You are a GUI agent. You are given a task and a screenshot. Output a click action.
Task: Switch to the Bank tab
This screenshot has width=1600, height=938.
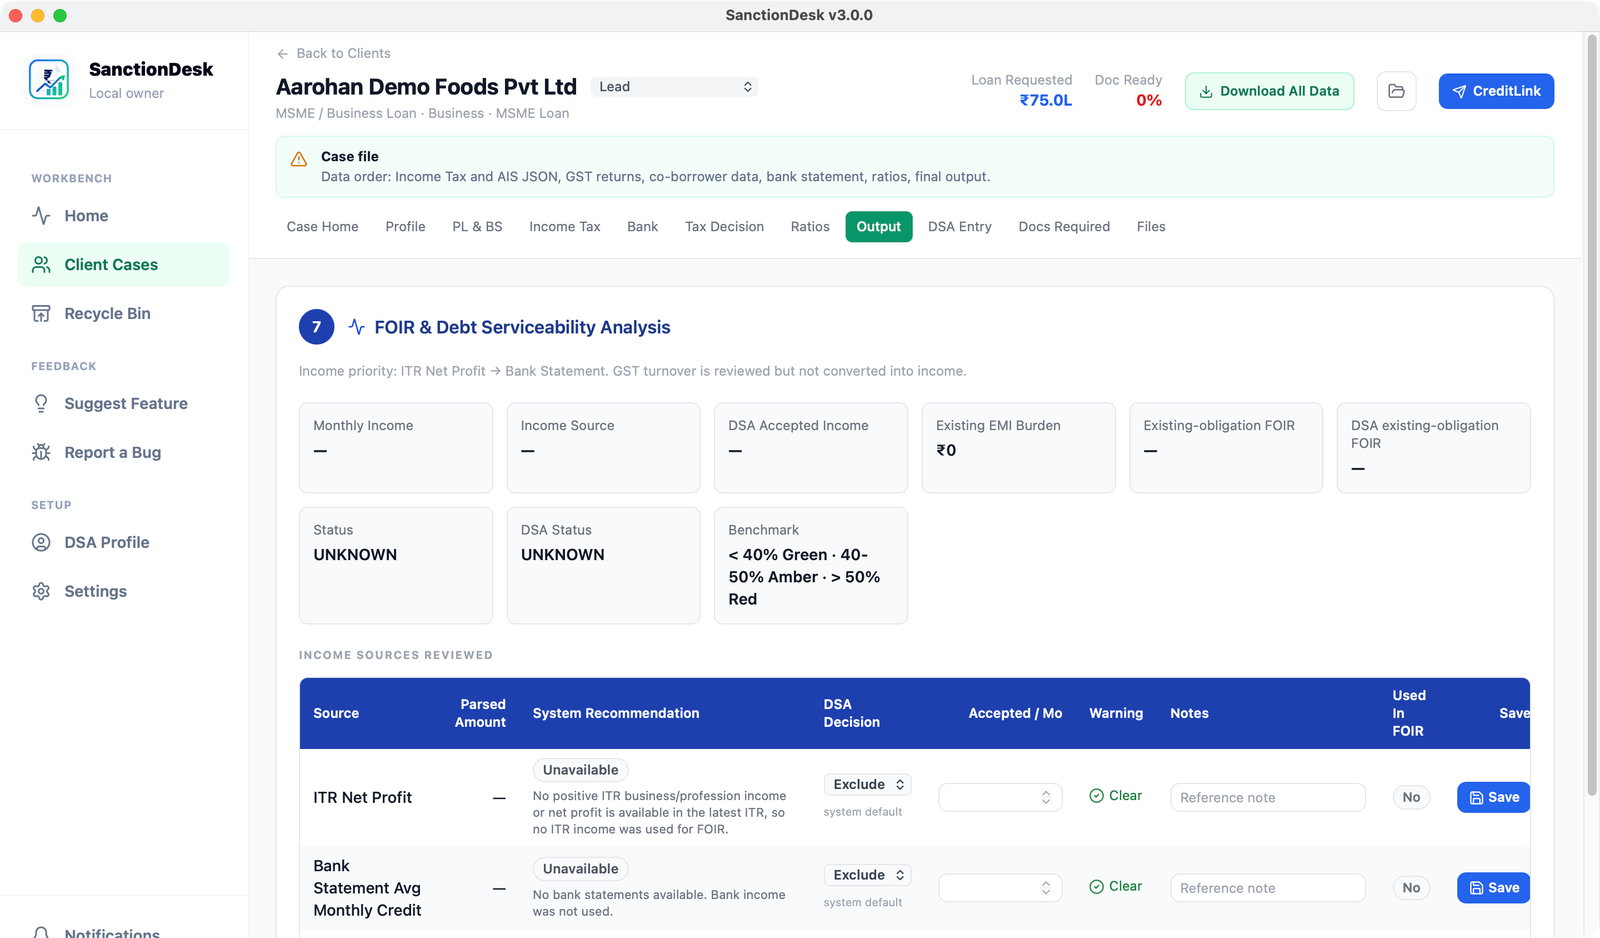click(x=642, y=227)
